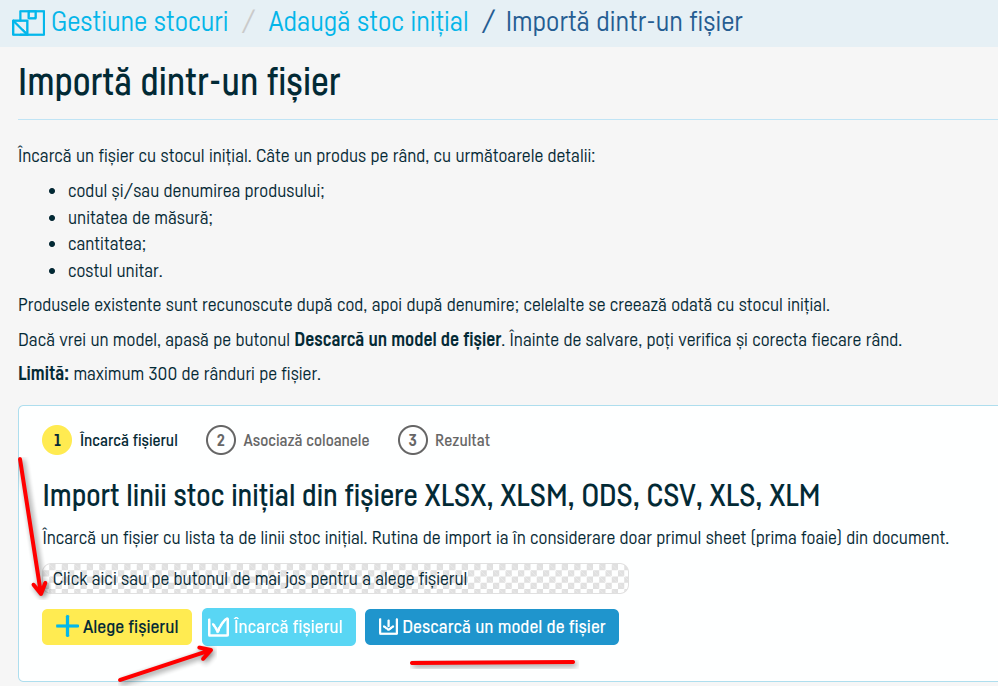Click the plus icon on Alege fișierul
998x686 pixels.
click(x=67, y=627)
